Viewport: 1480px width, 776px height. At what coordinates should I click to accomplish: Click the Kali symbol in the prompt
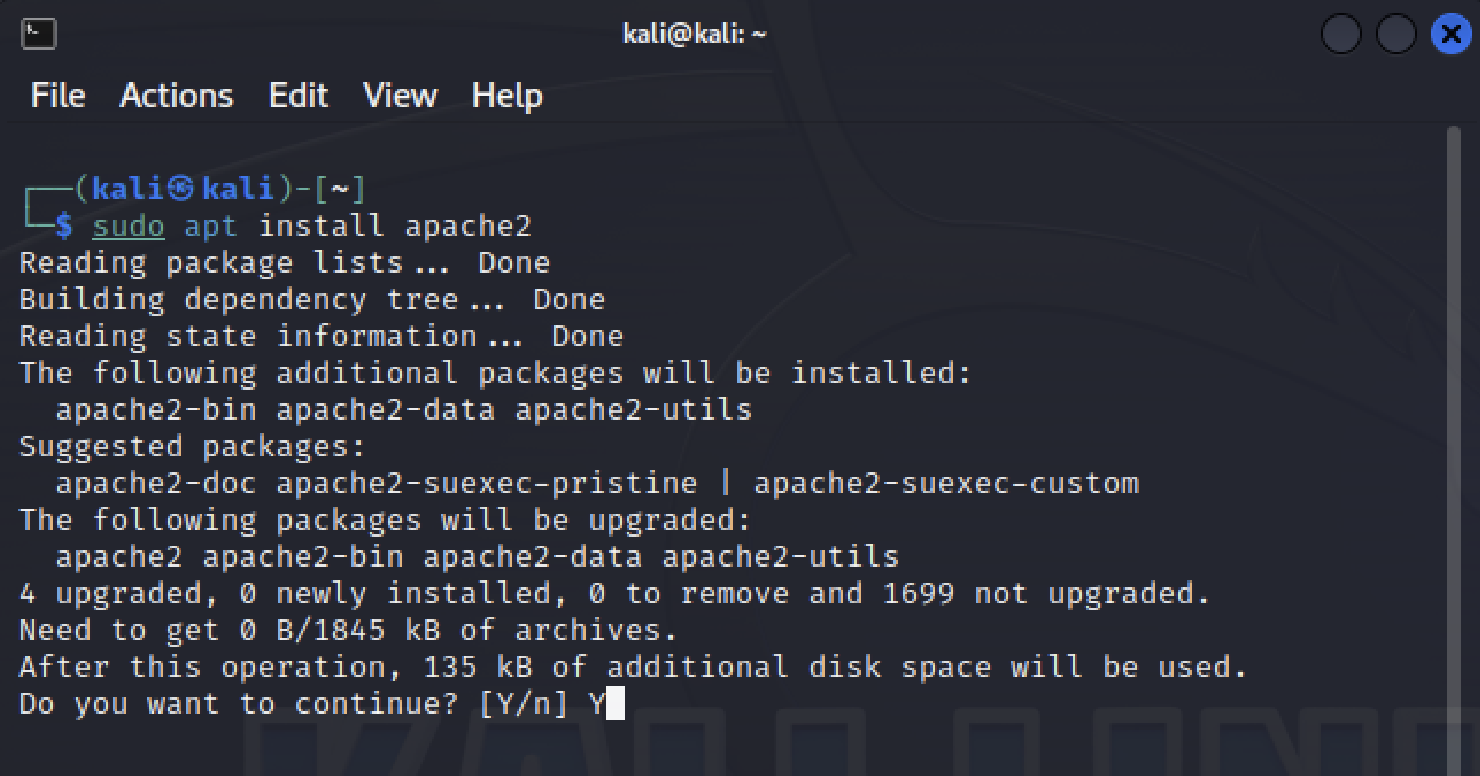click(x=180, y=188)
